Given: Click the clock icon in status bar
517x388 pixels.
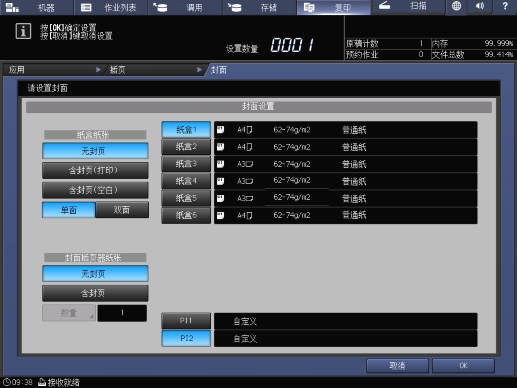Looking at the screenshot, I should click(x=7, y=382).
